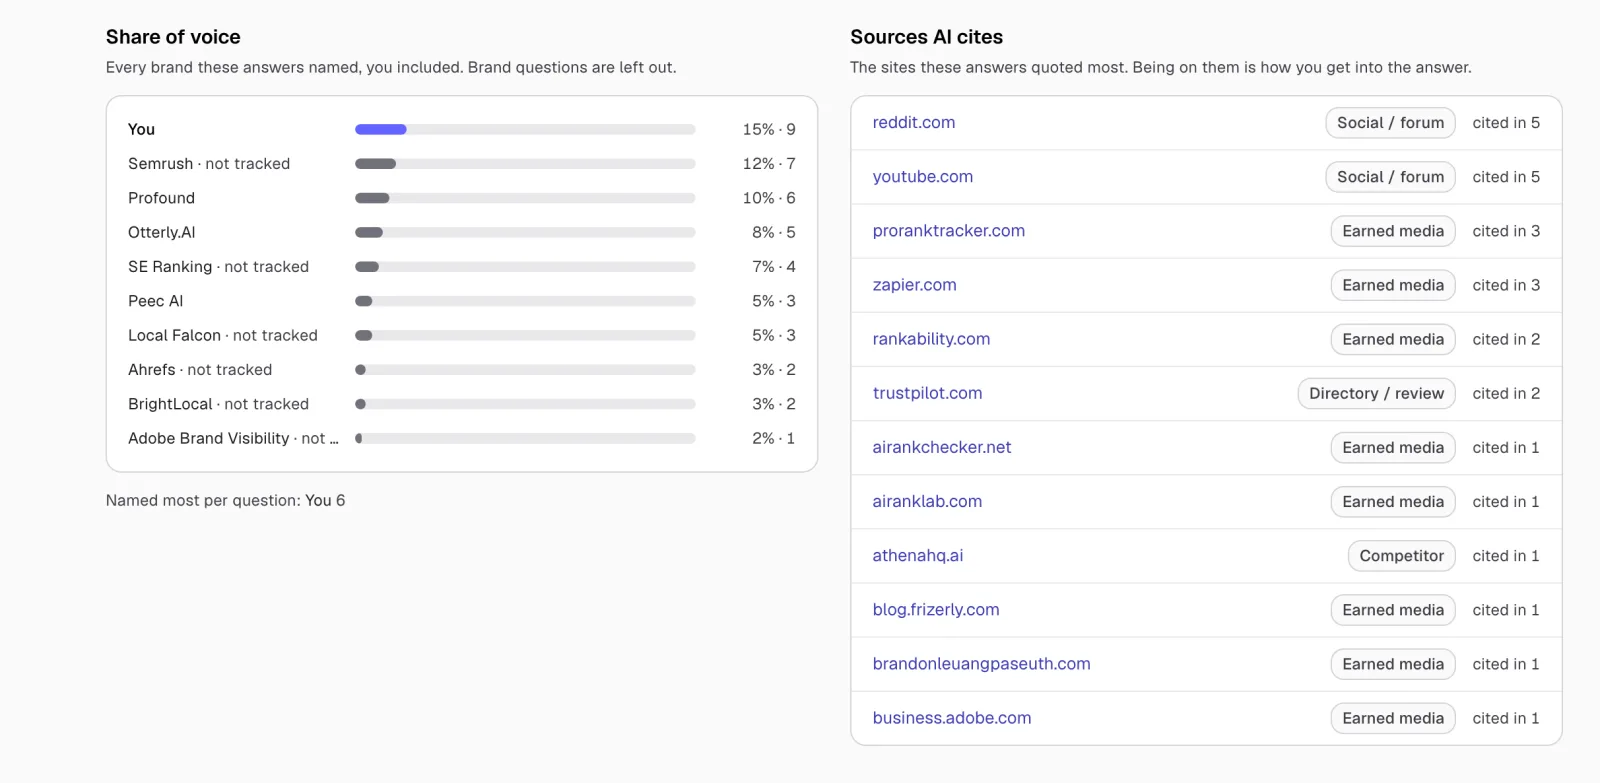Image resolution: width=1600 pixels, height=783 pixels.
Task: Click Earned media tag on rankability.com row
Action: (x=1393, y=338)
